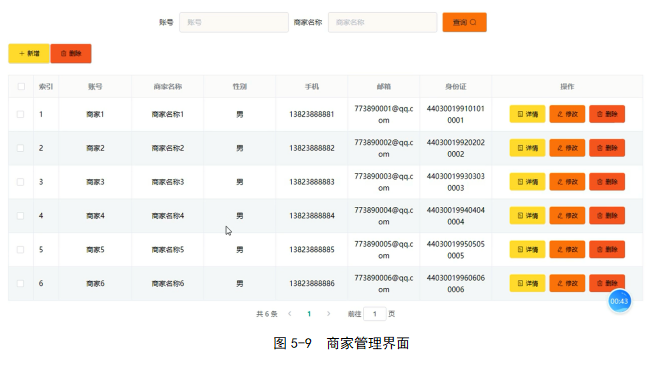Click 修改 edit button for 商家2
The width and height of the screenshot is (646, 367).
567,148
